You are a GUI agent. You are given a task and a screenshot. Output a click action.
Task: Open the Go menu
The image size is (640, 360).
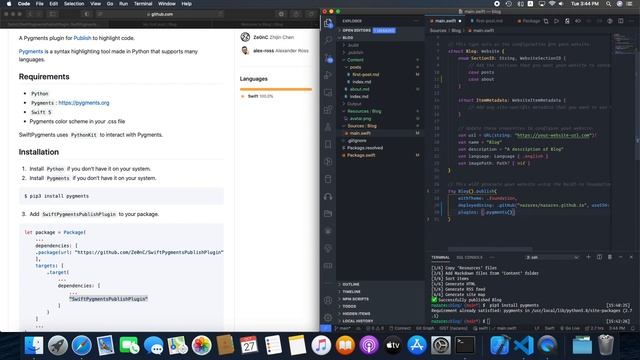110,4
